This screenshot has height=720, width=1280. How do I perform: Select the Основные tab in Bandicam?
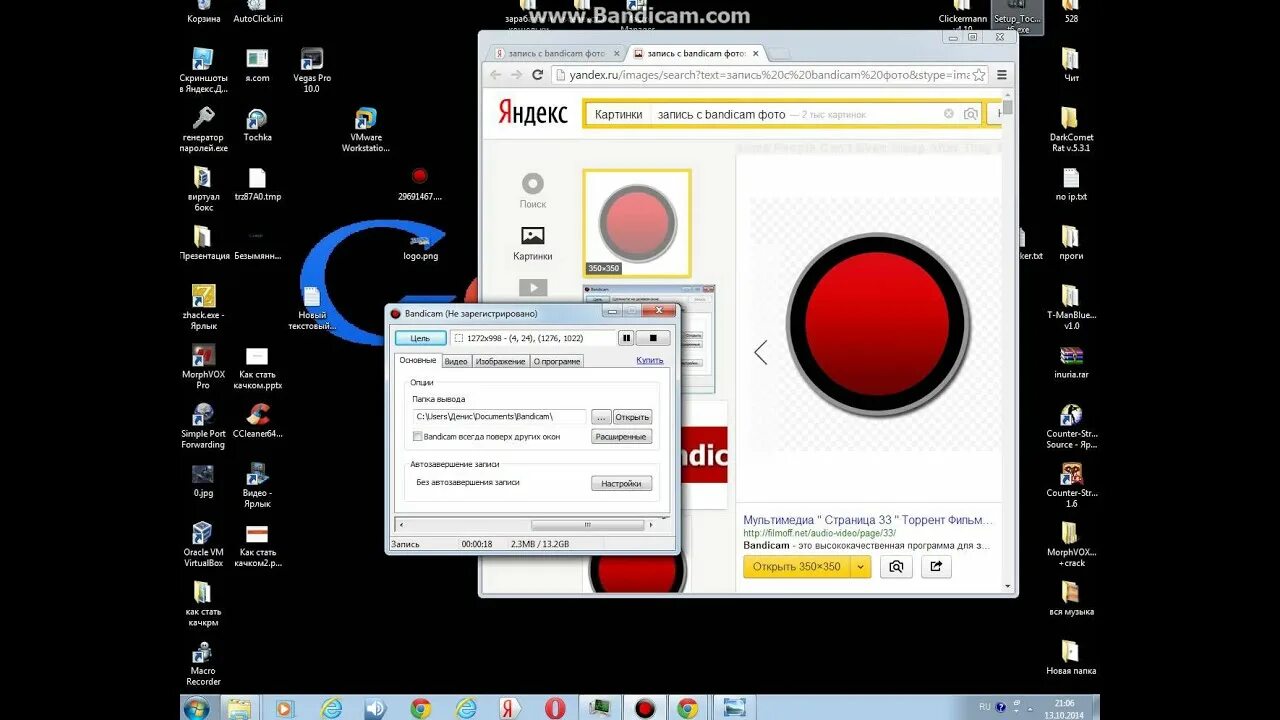coord(417,360)
